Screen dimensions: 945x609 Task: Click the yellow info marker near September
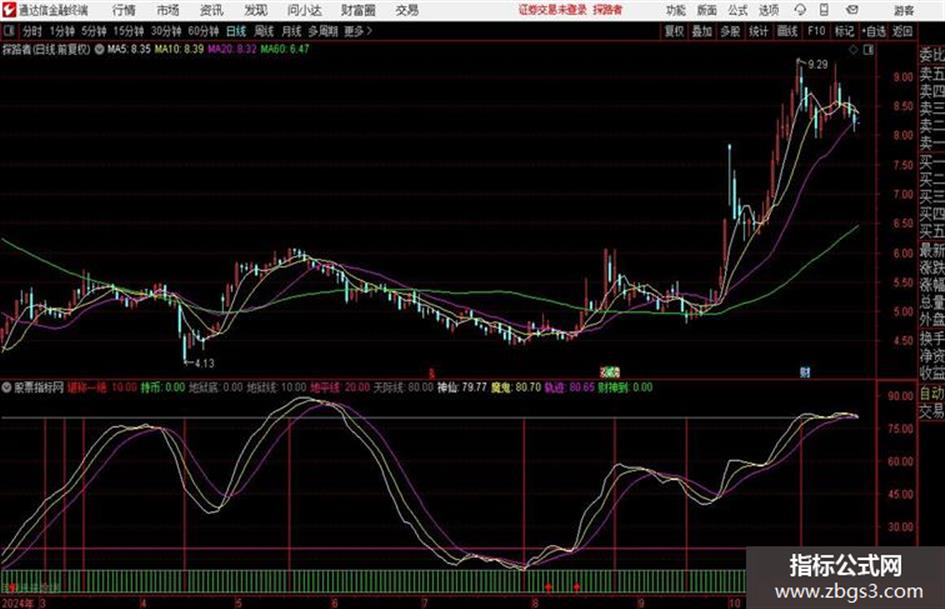[609, 372]
